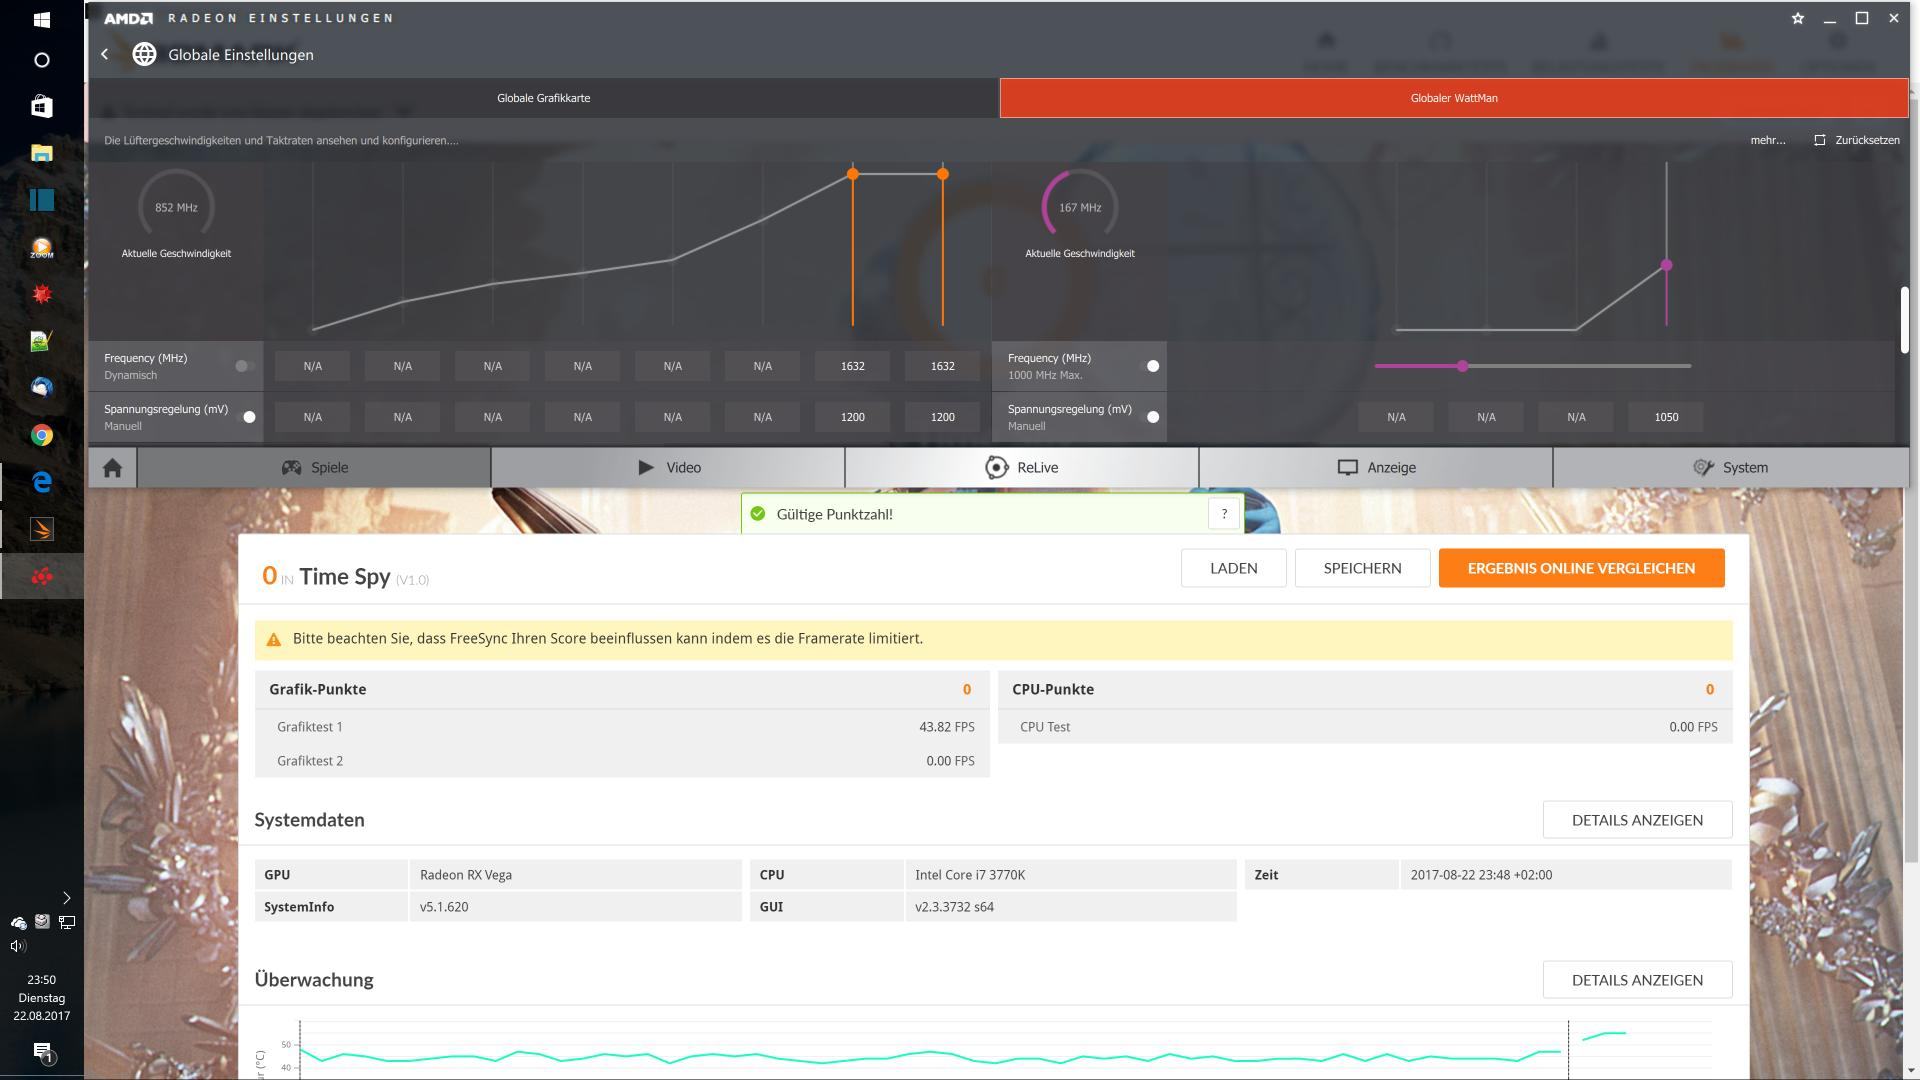Click the red Radeon Settings taskbar icon
Image resolution: width=1920 pixels, height=1080 pixels.
click(x=41, y=576)
